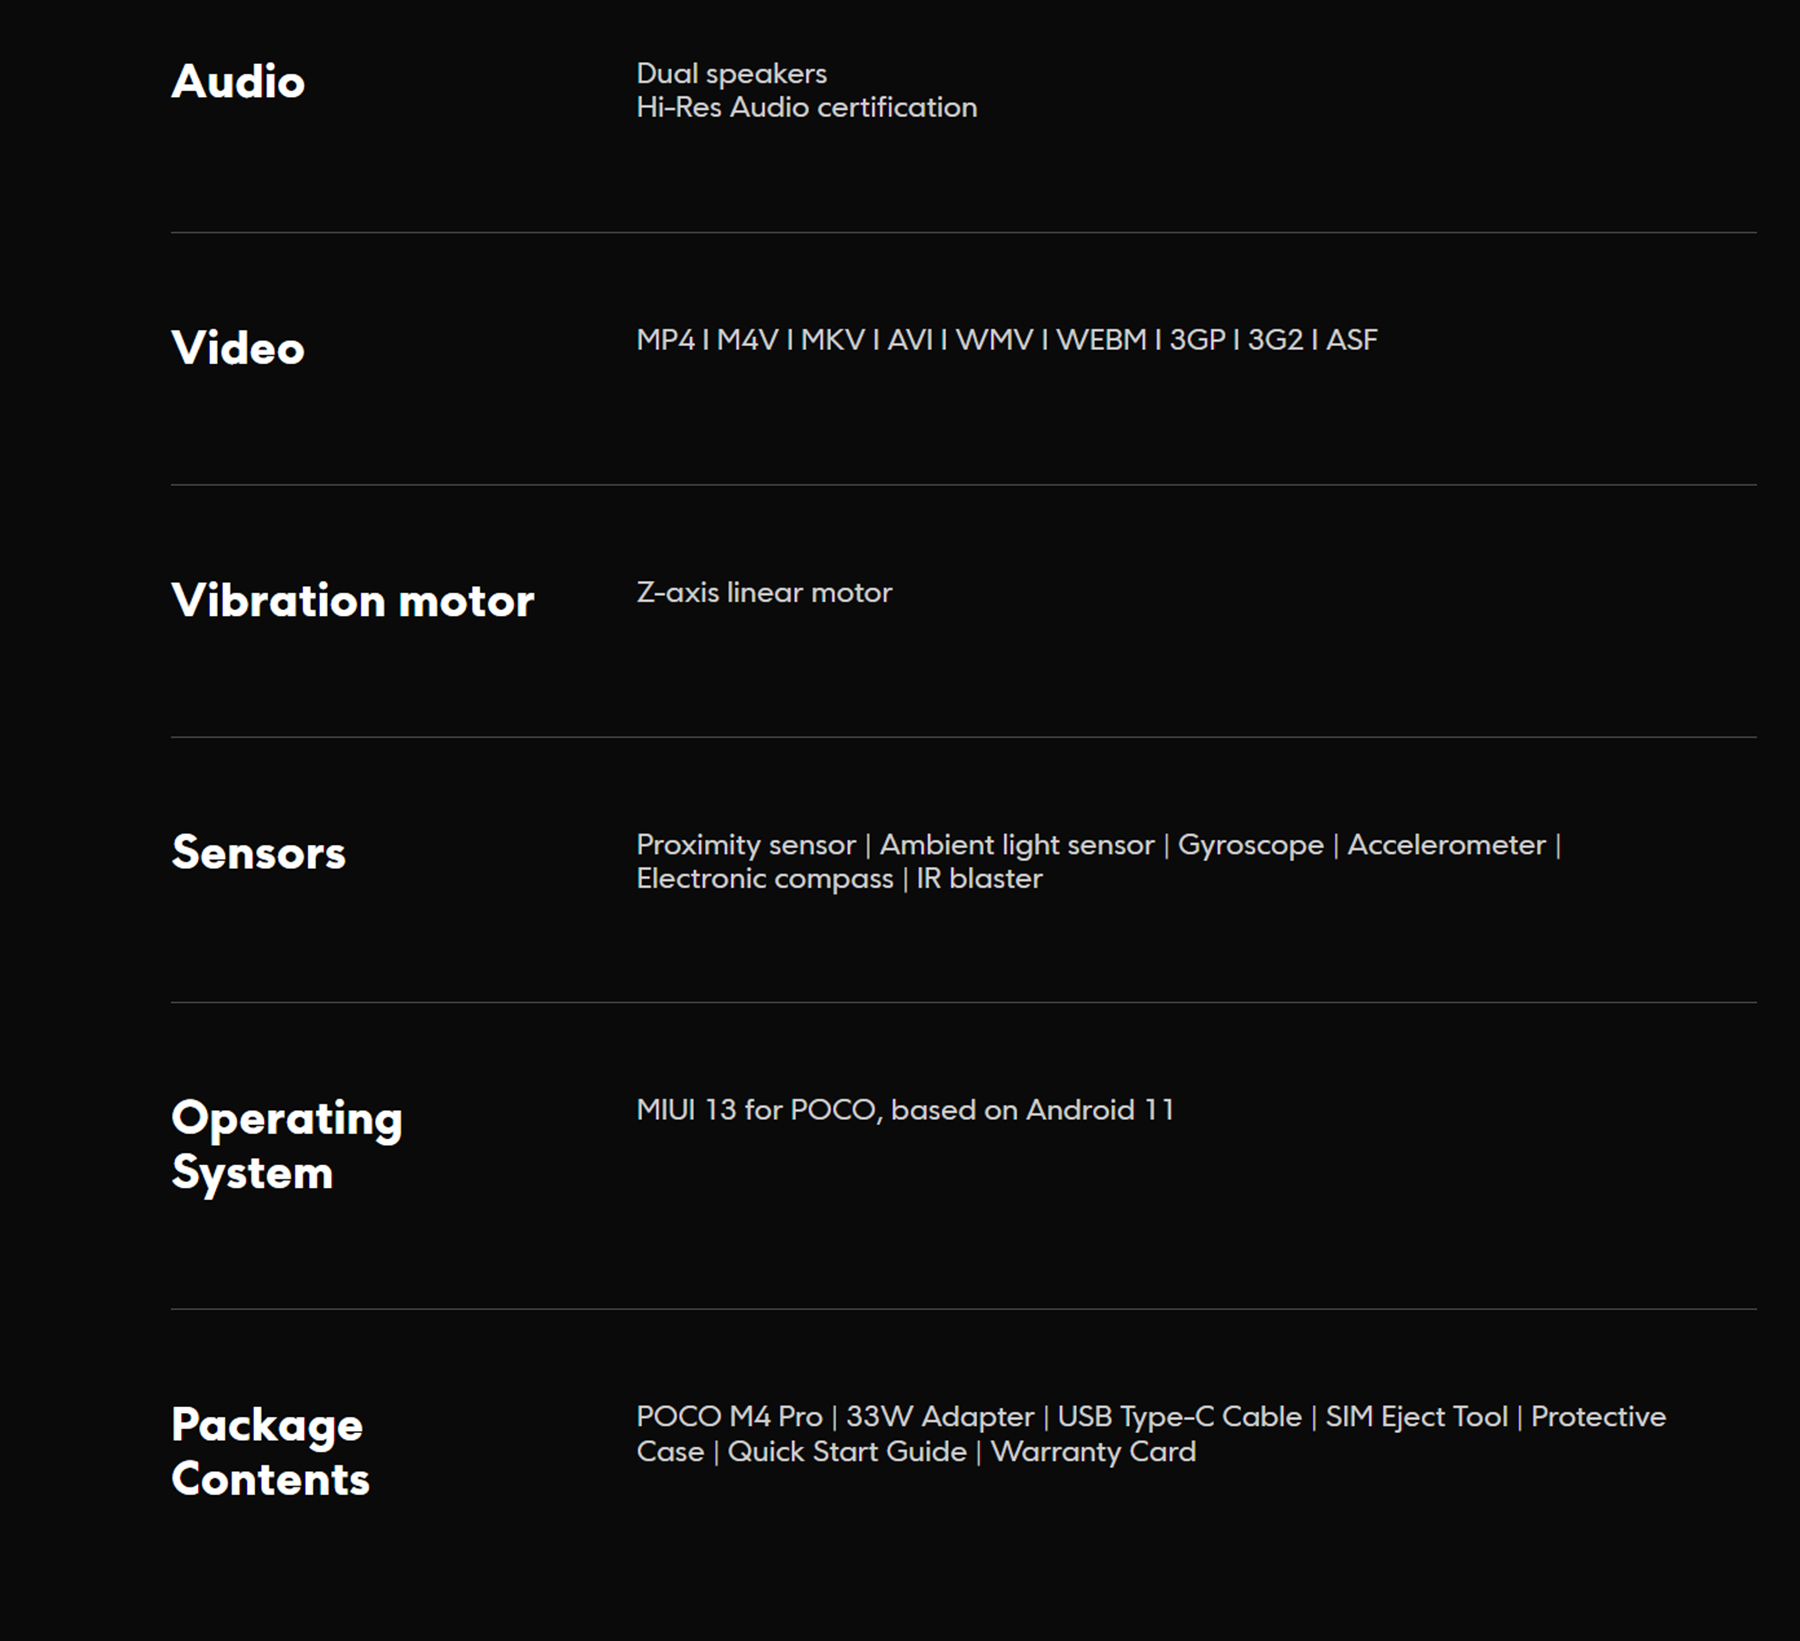The width and height of the screenshot is (1800, 1641).
Task: Click the IR blaster text
Action: [x=979, y=879]
